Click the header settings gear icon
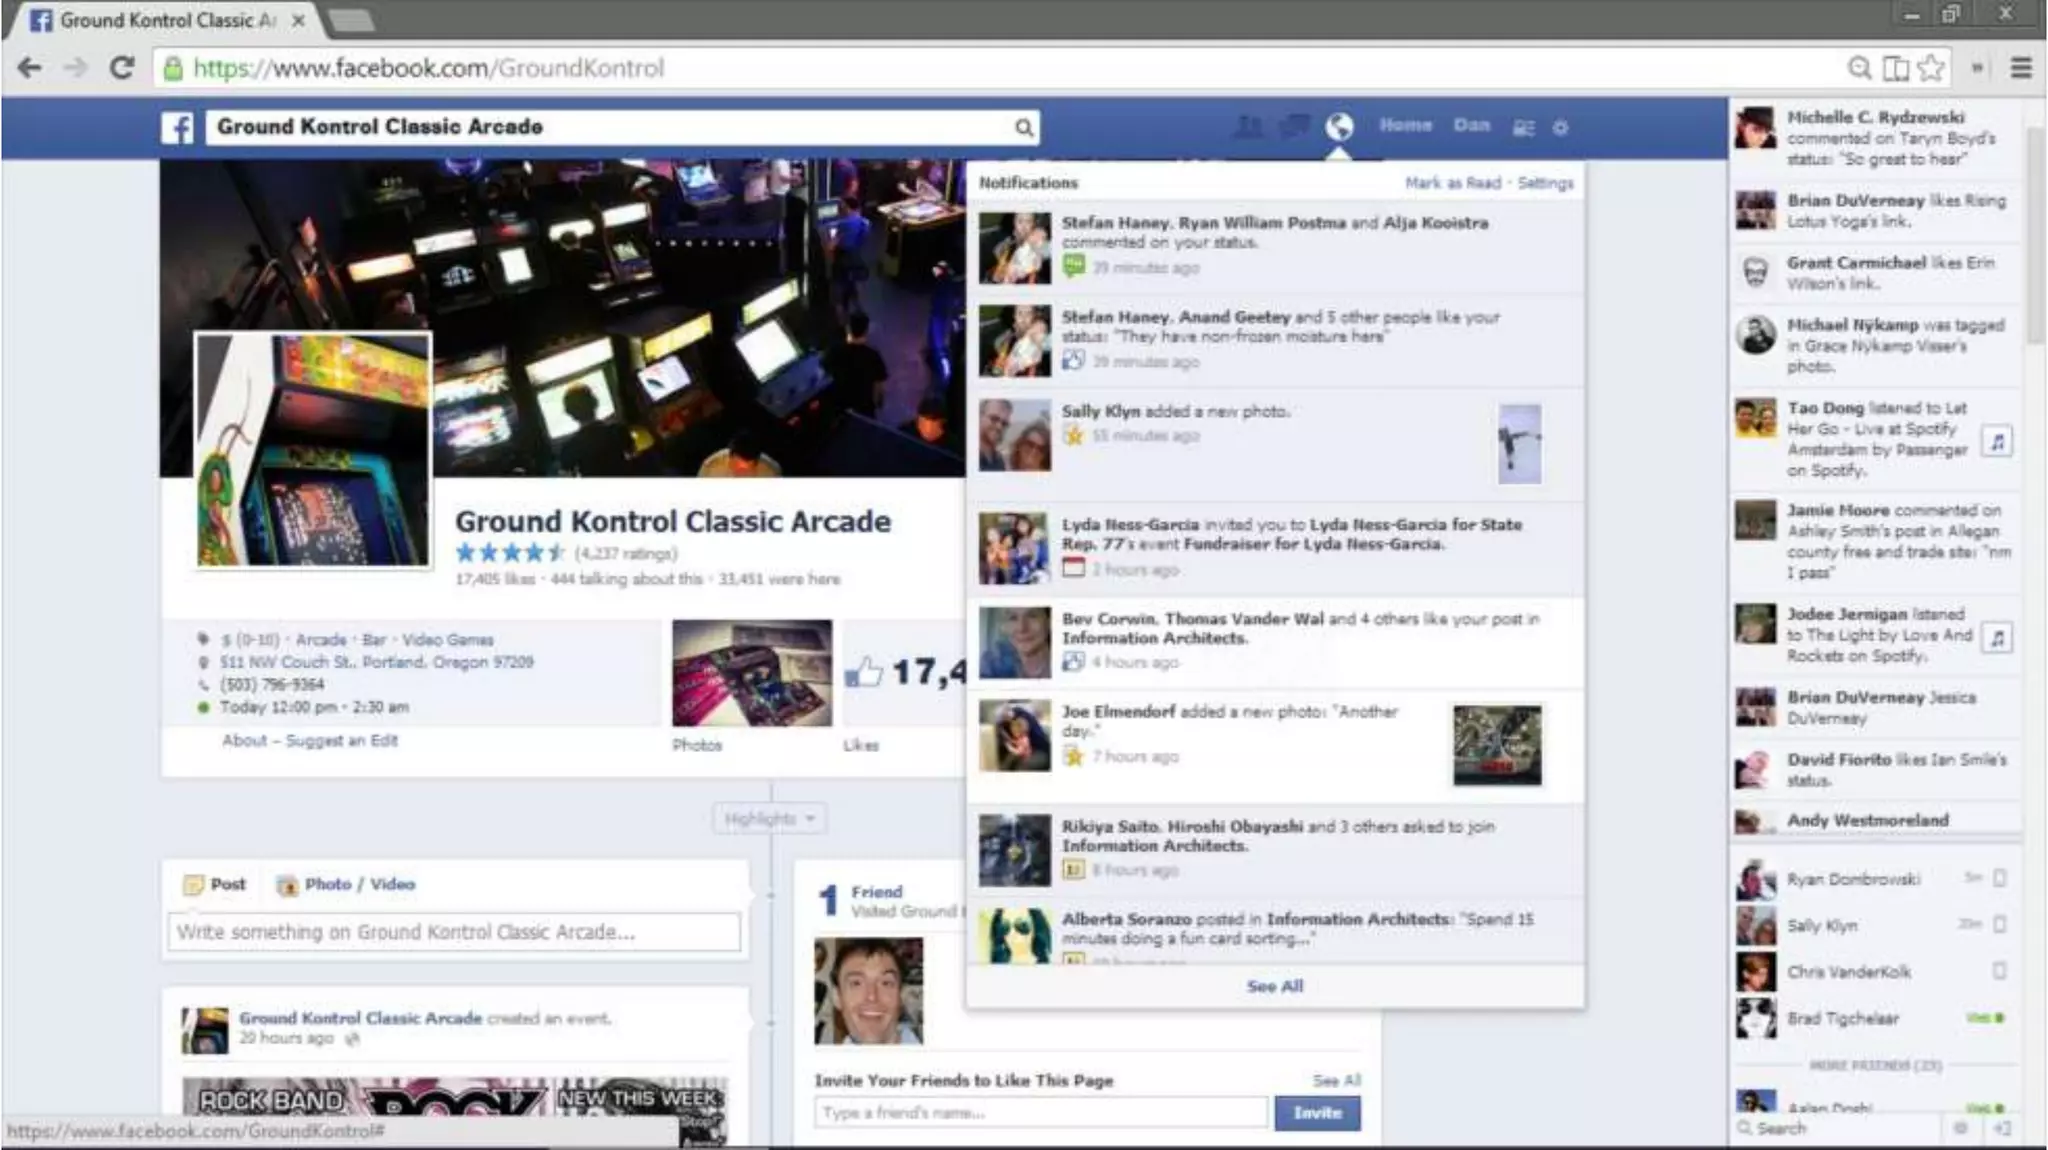This screenshot has width=2048, height=1150. tap(1560, 128)
